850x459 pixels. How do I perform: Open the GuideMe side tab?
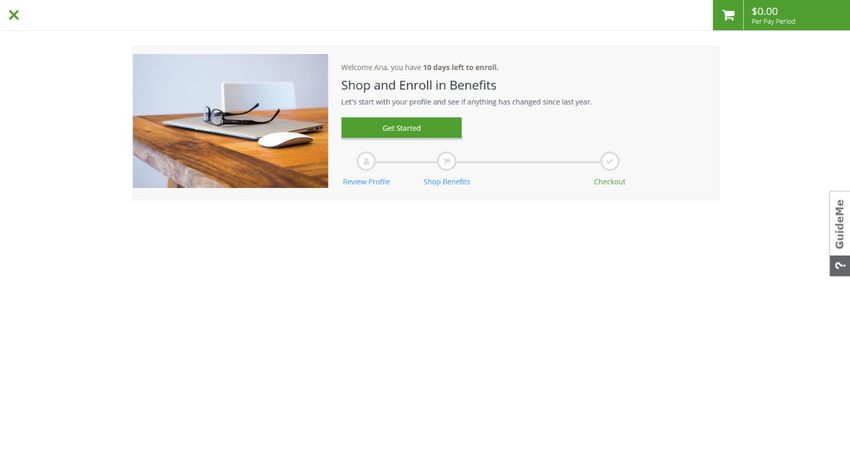[x=840, y=223]
